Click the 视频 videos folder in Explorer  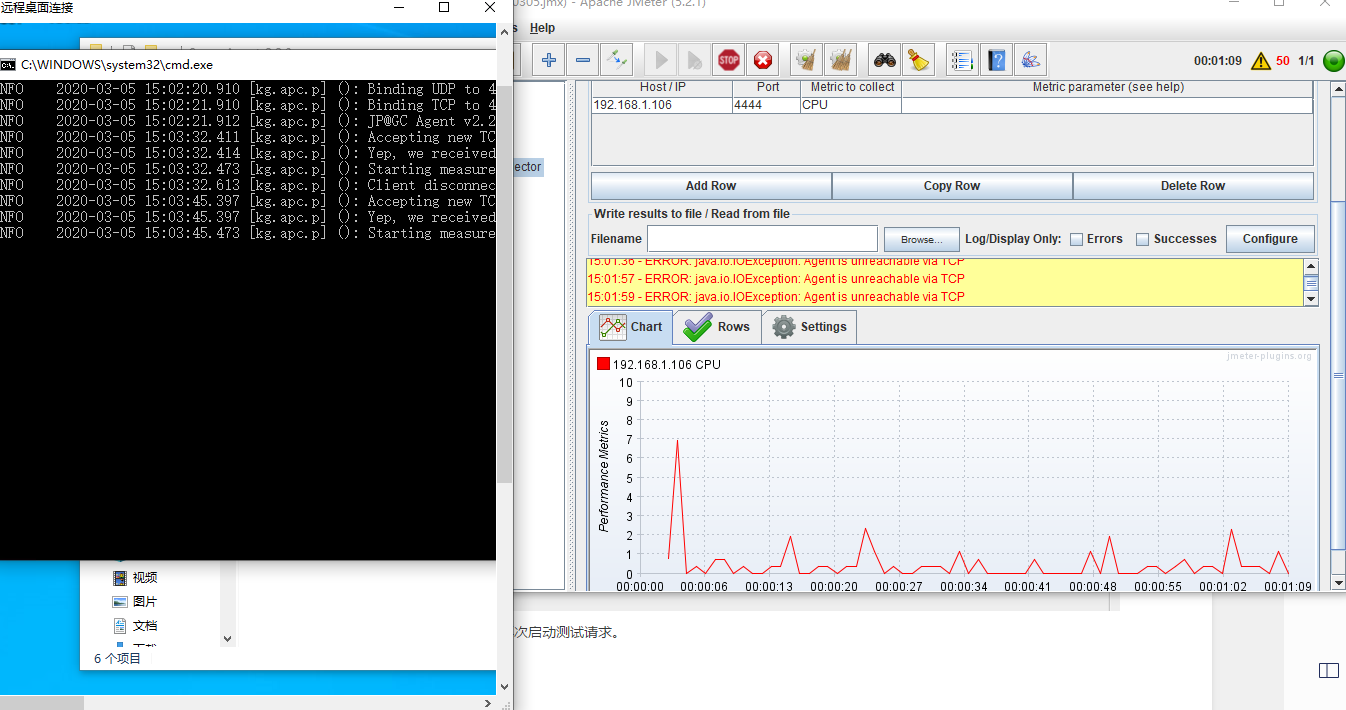(x=135, y=577)
